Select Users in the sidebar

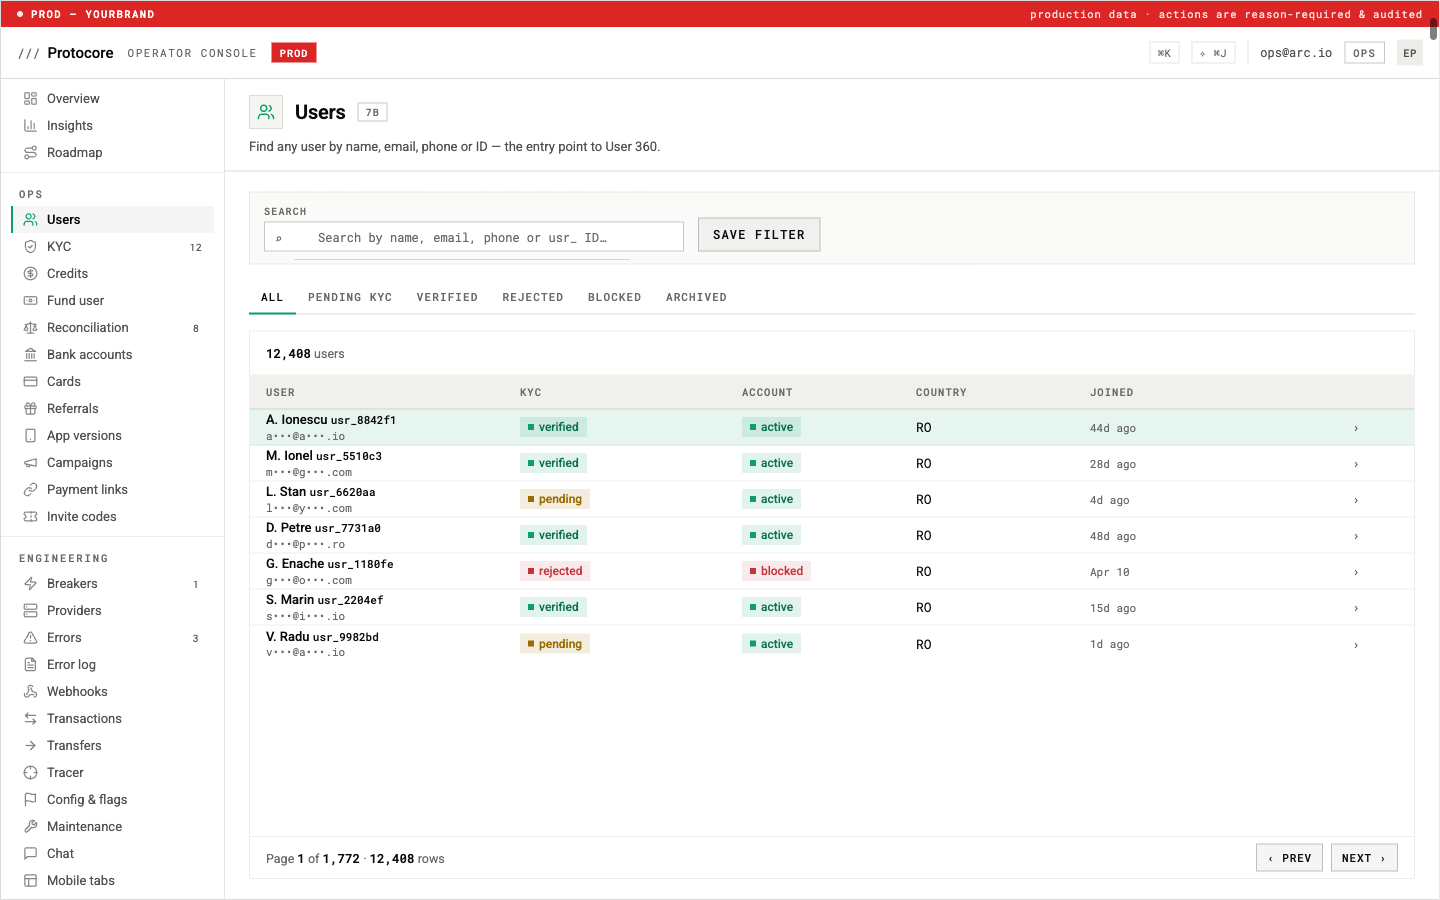pyautogui.click(x=112, y=220)
